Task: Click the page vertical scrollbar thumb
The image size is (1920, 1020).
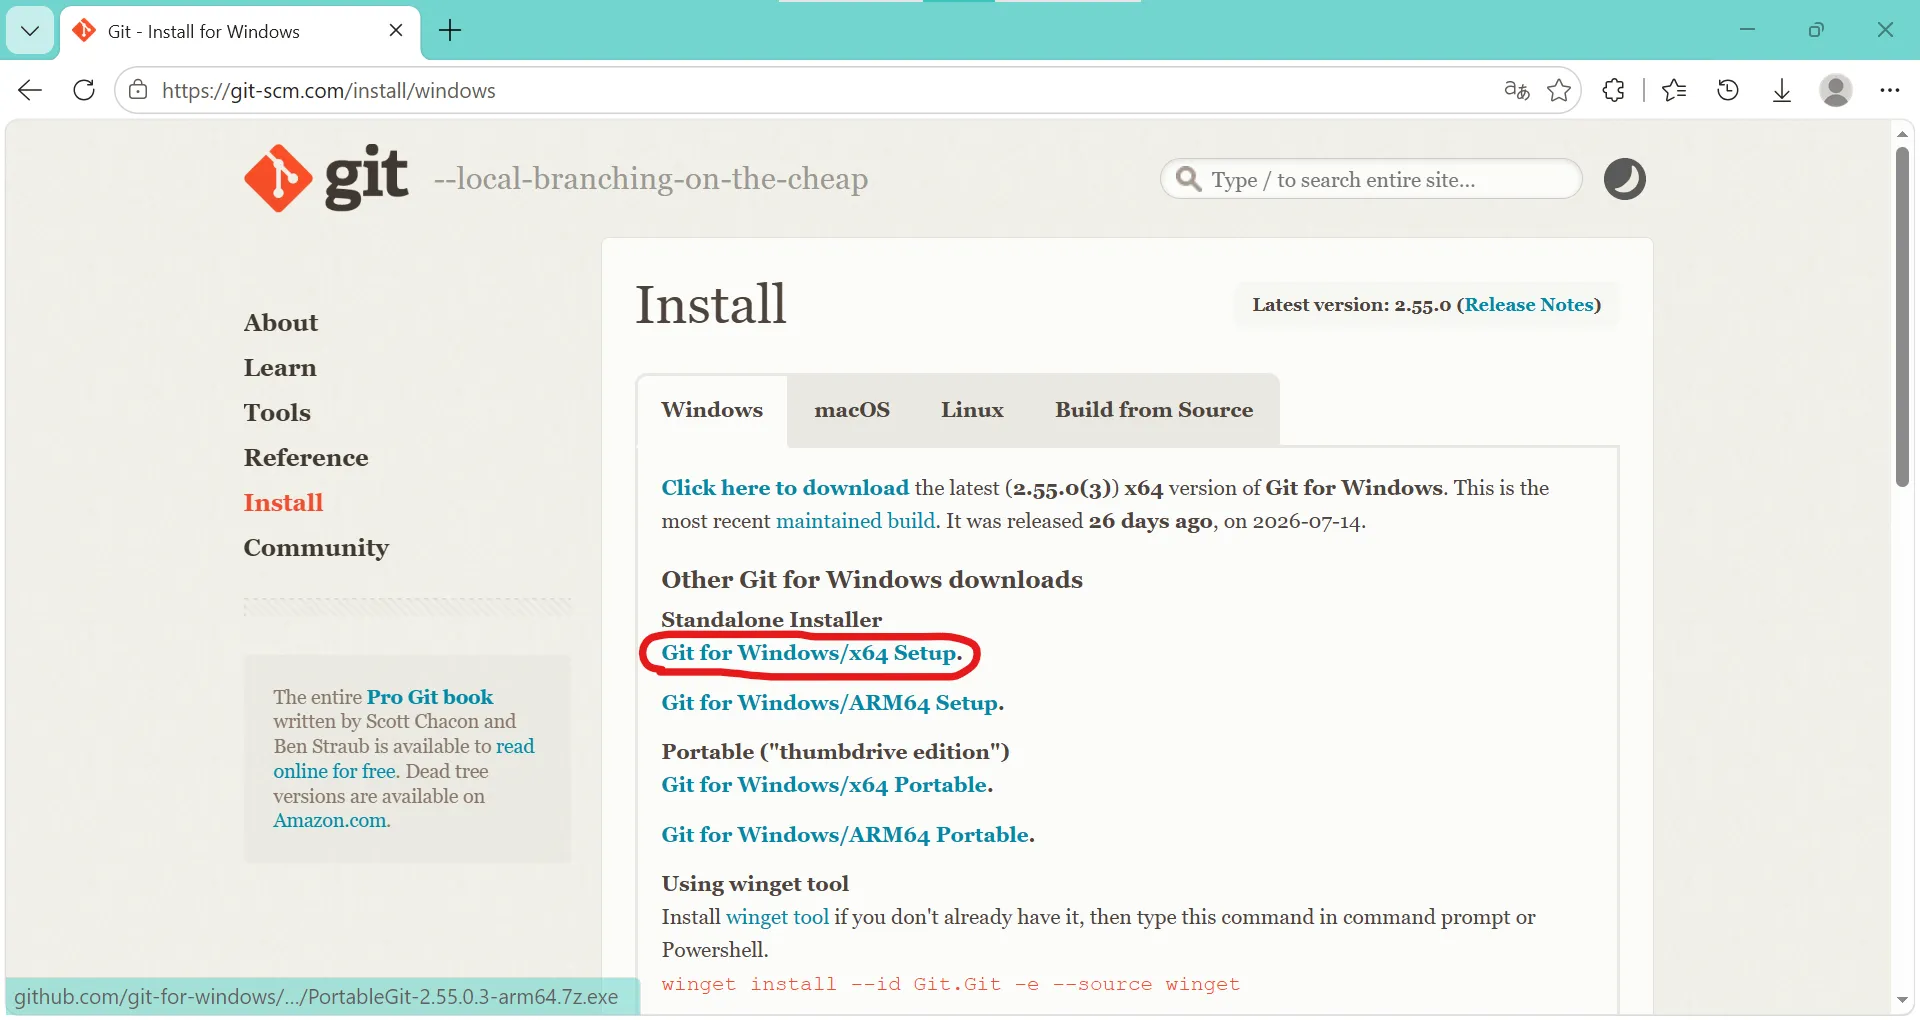Action: (x=1902, y=316)
